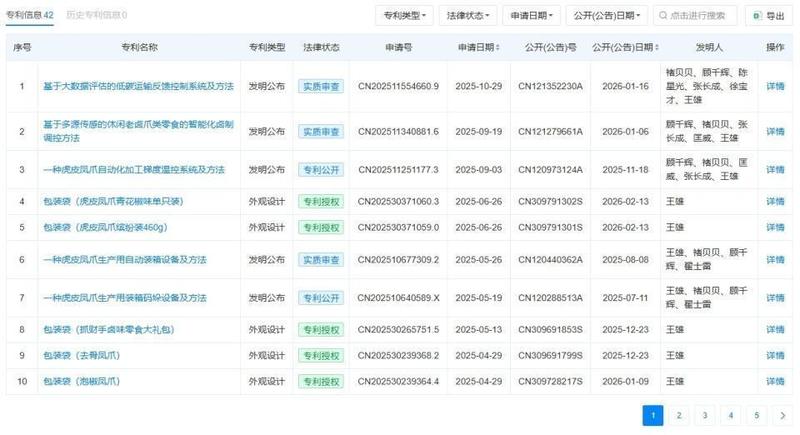Click 详情 for row 3
The height and width of the screenshot is (435, 800).
point(775,169)
